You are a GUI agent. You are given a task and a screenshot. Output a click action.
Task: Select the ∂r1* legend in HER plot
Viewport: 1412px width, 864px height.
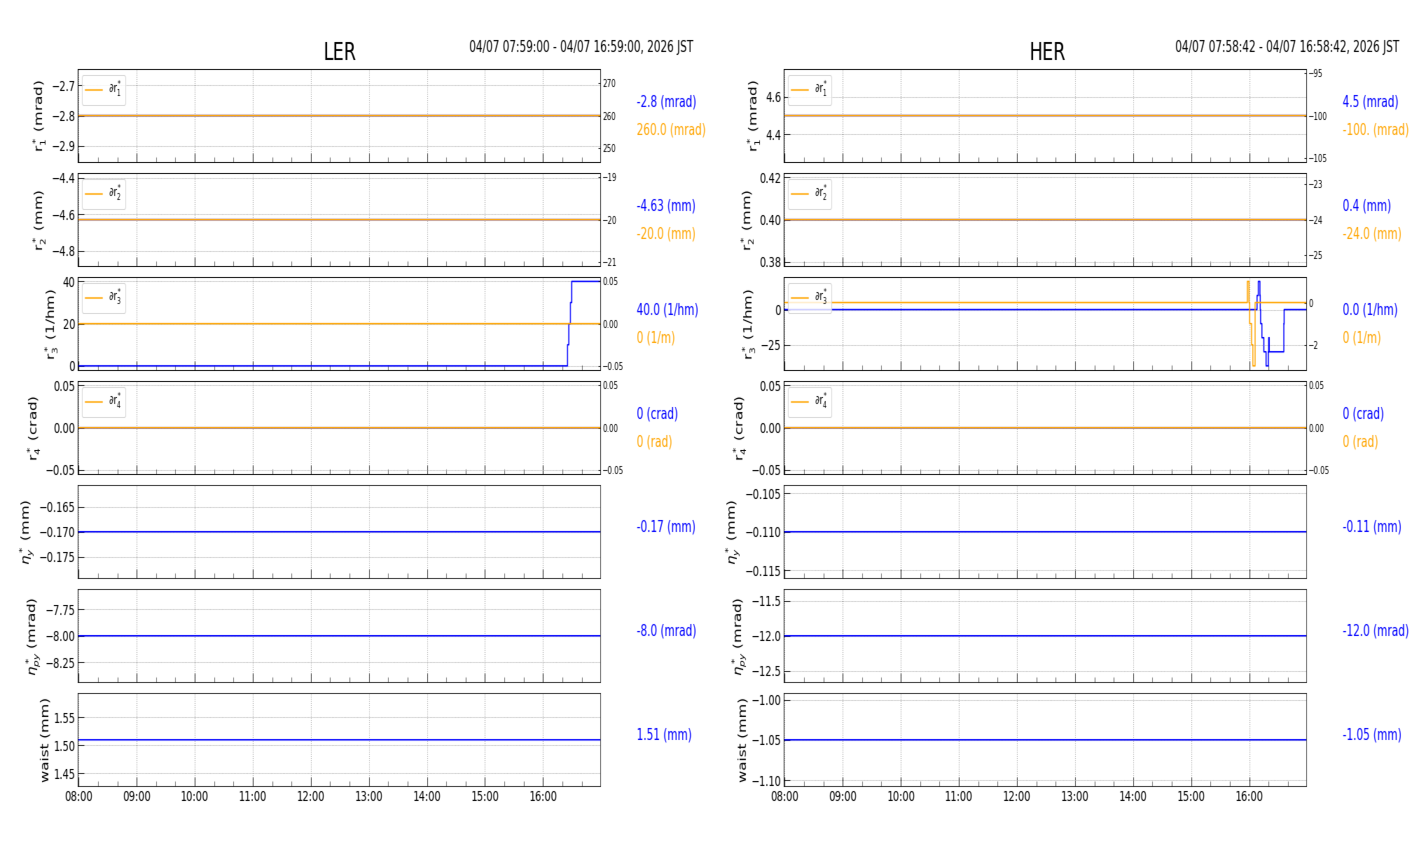pos(810,90)
